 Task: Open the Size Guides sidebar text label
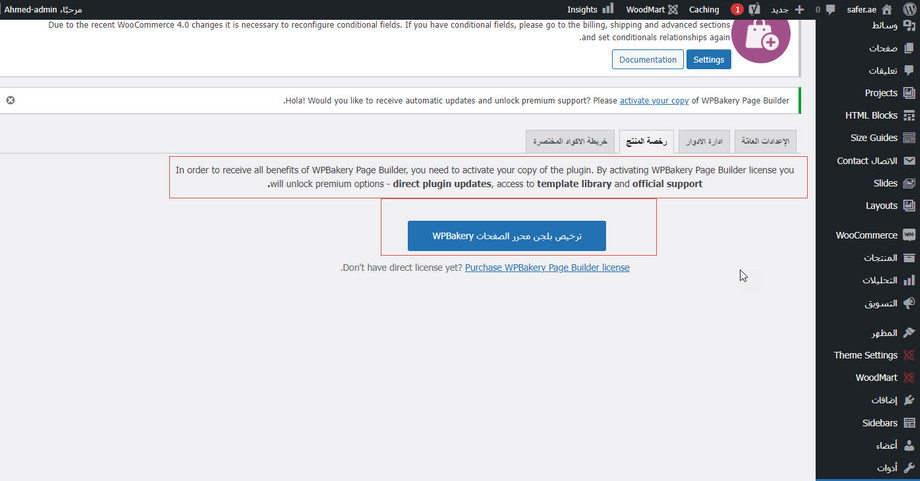pos(874,138)
